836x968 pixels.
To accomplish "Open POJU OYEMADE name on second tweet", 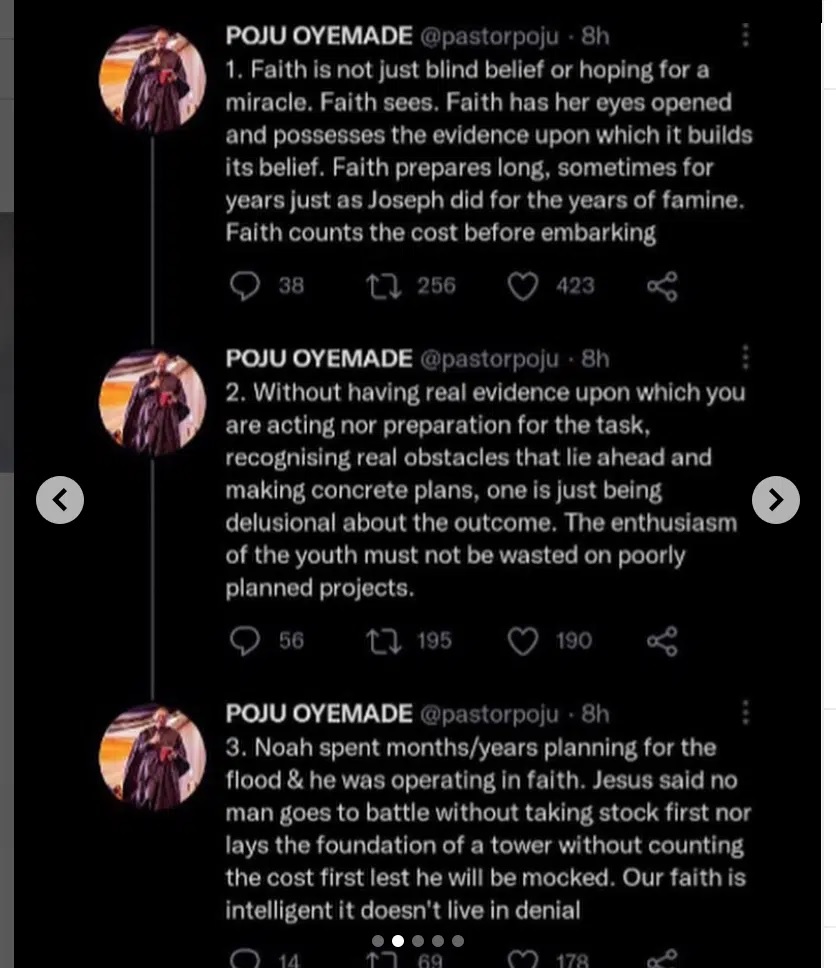I will [318, 358].
